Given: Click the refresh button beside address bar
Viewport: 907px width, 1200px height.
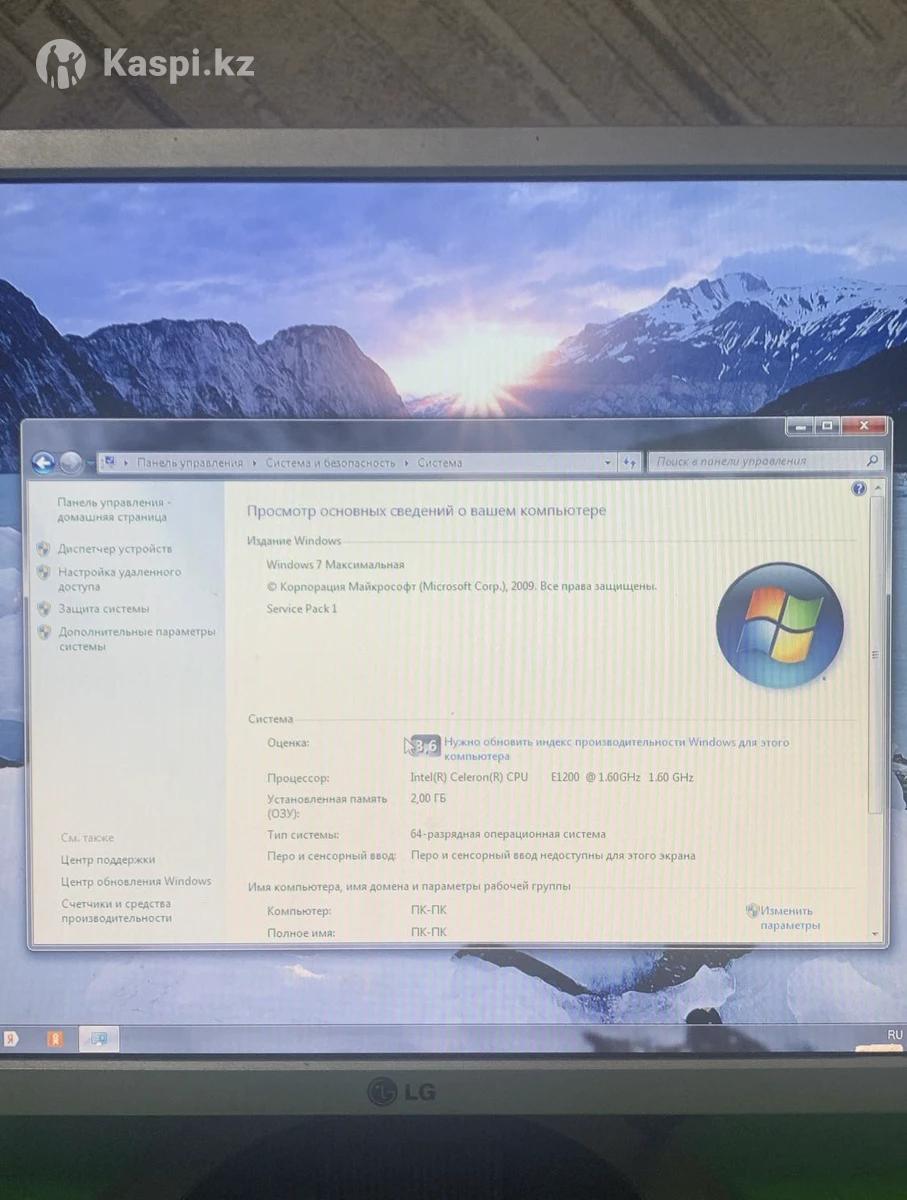Looking at the screenshot, I should tap(629, 462).
